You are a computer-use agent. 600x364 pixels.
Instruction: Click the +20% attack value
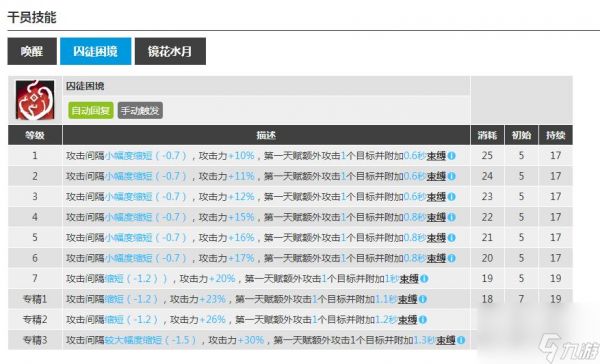222,279
